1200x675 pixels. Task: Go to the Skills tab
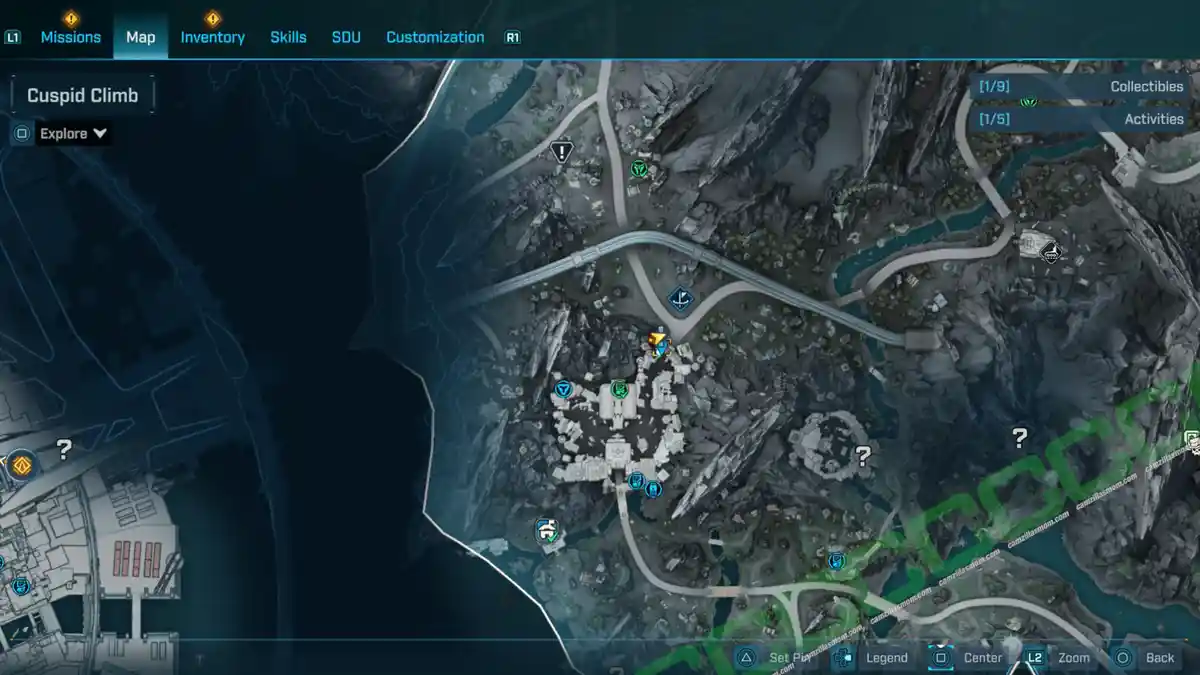[x=288, y=37]
